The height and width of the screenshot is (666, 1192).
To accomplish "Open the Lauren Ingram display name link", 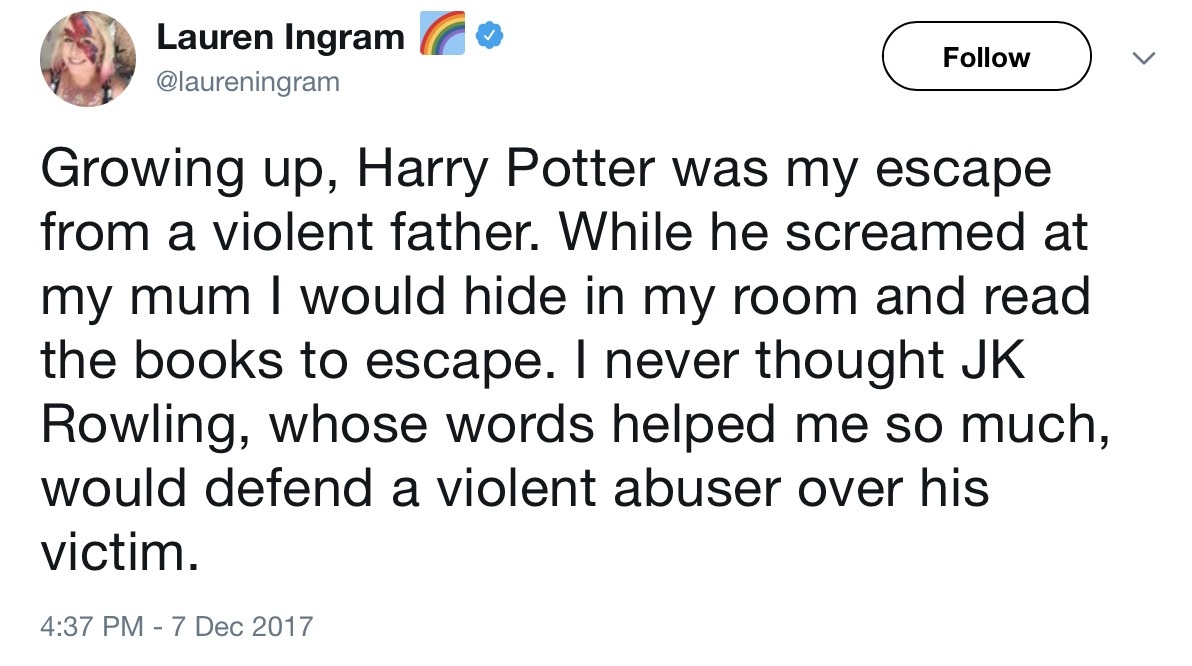I will 280,38.
